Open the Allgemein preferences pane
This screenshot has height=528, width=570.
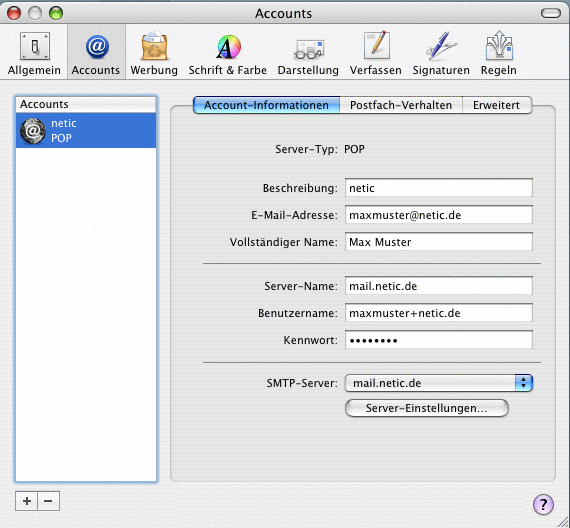coord(34,53)
